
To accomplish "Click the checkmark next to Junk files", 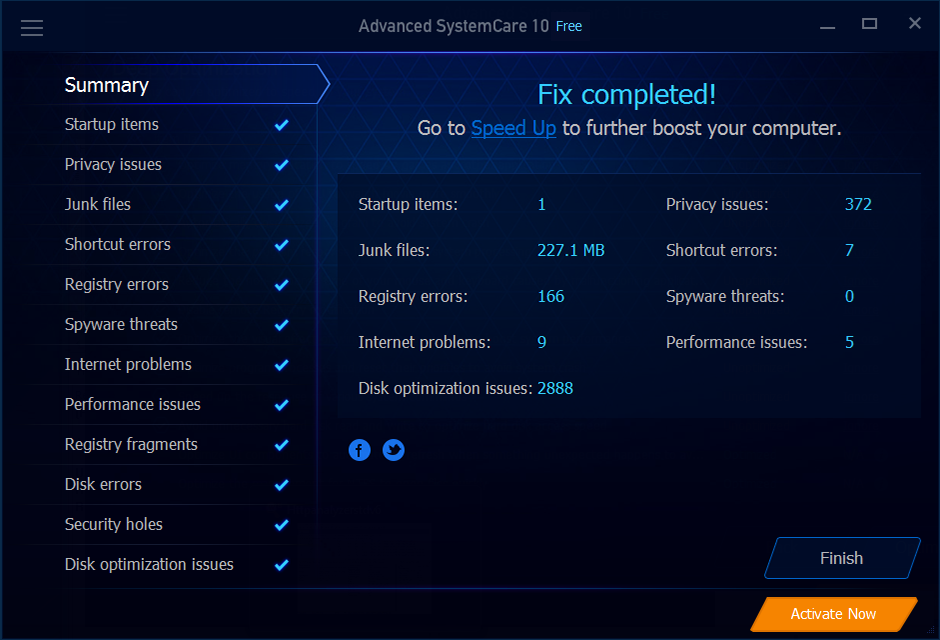I will click(282, 205).
